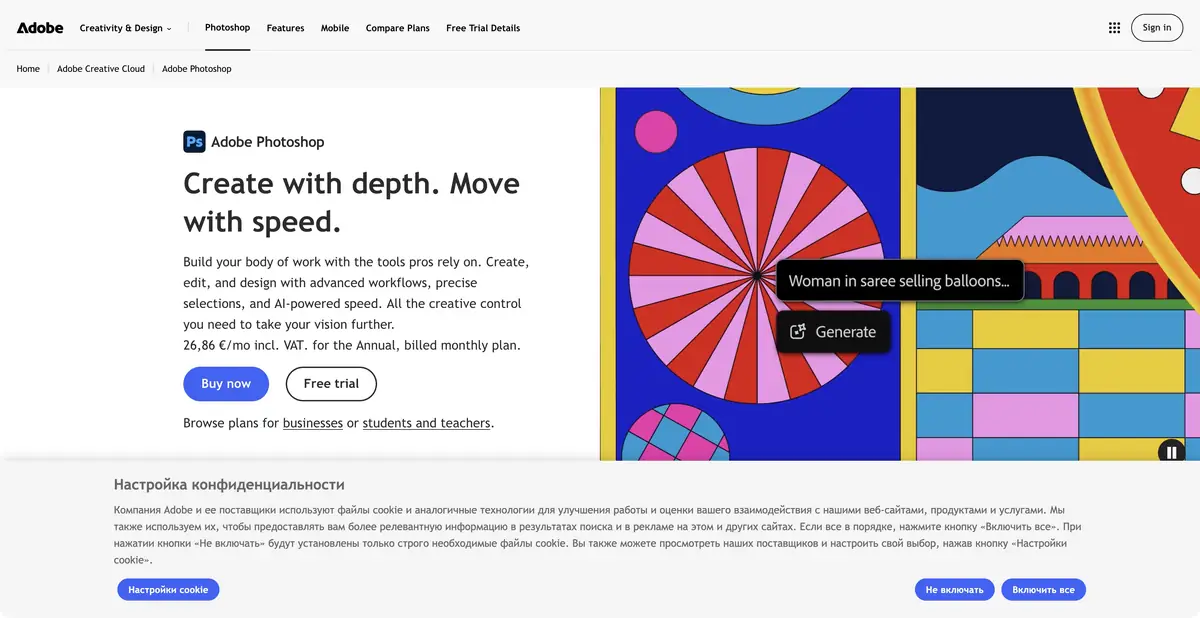Viewport: 1200px width, 618px height.
Task: Open Free Trial Details
Action: tap(483, 28)
